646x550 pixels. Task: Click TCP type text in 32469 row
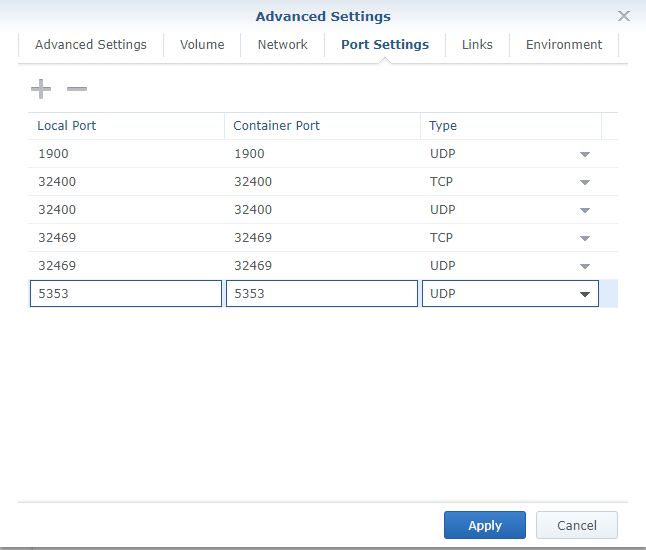tap(441, 238)
